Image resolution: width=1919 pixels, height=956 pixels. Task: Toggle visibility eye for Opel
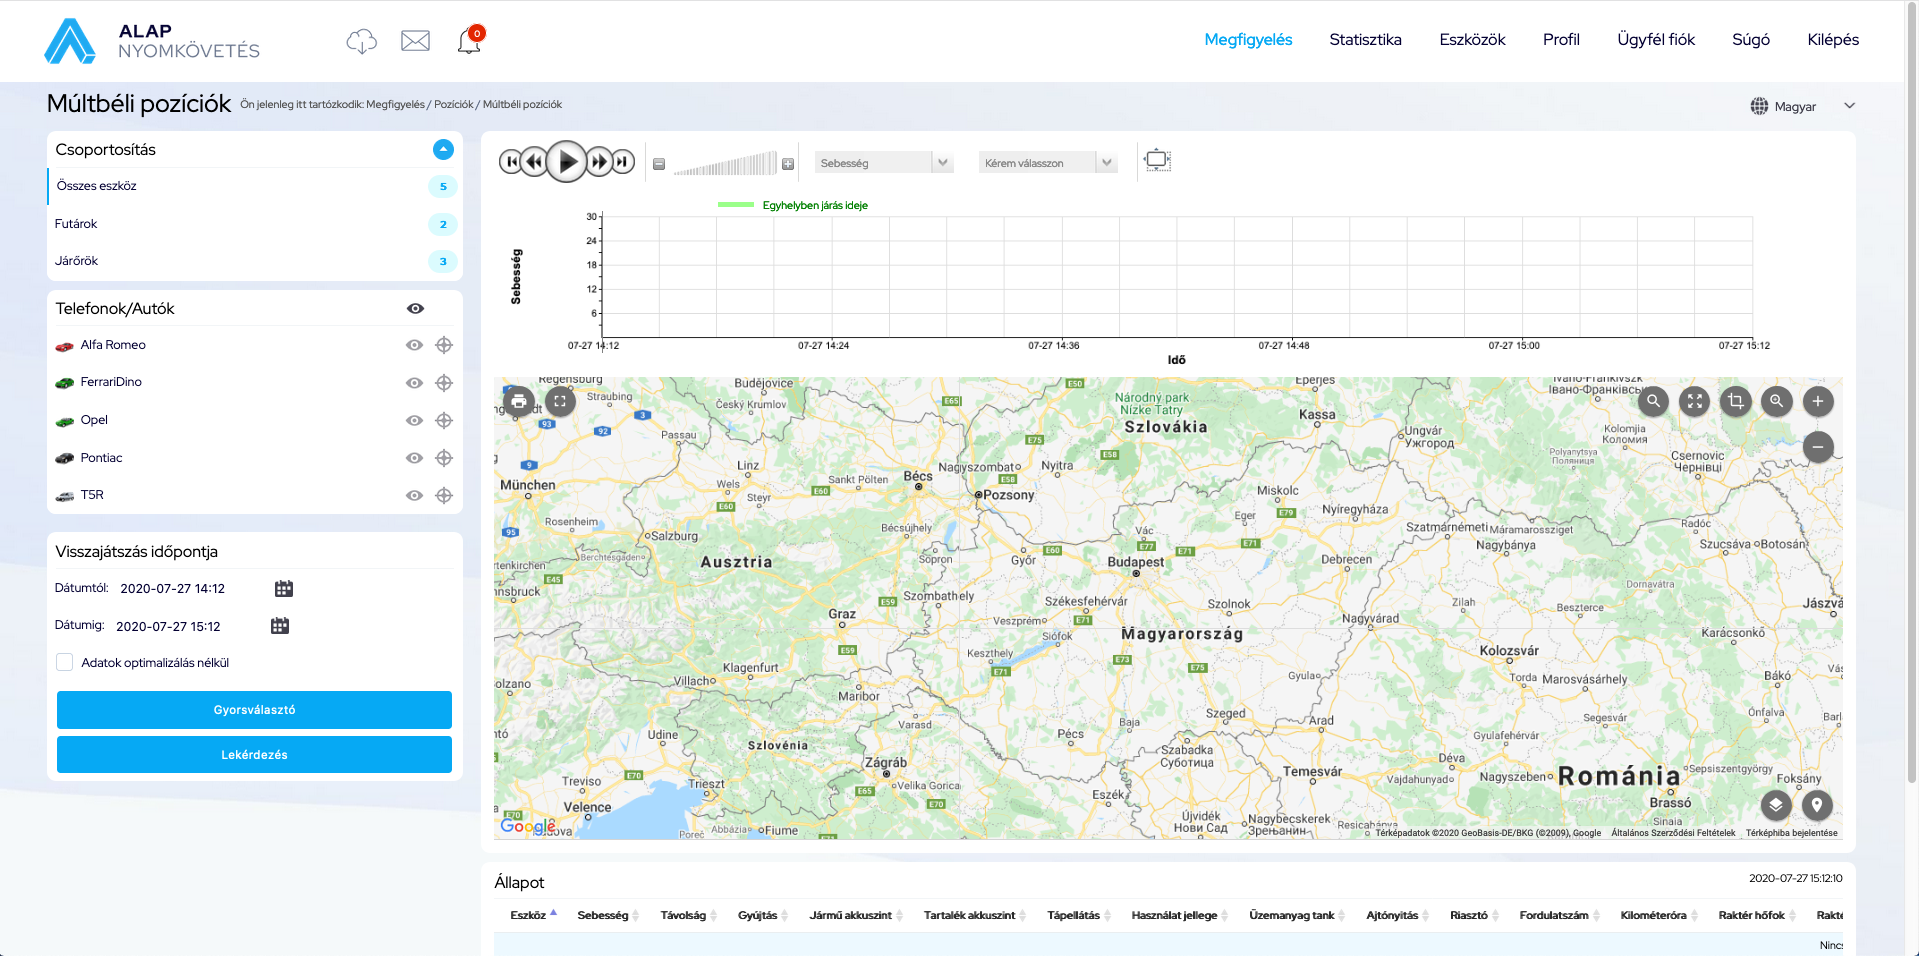pyautogui.click(x=414, y=421)
